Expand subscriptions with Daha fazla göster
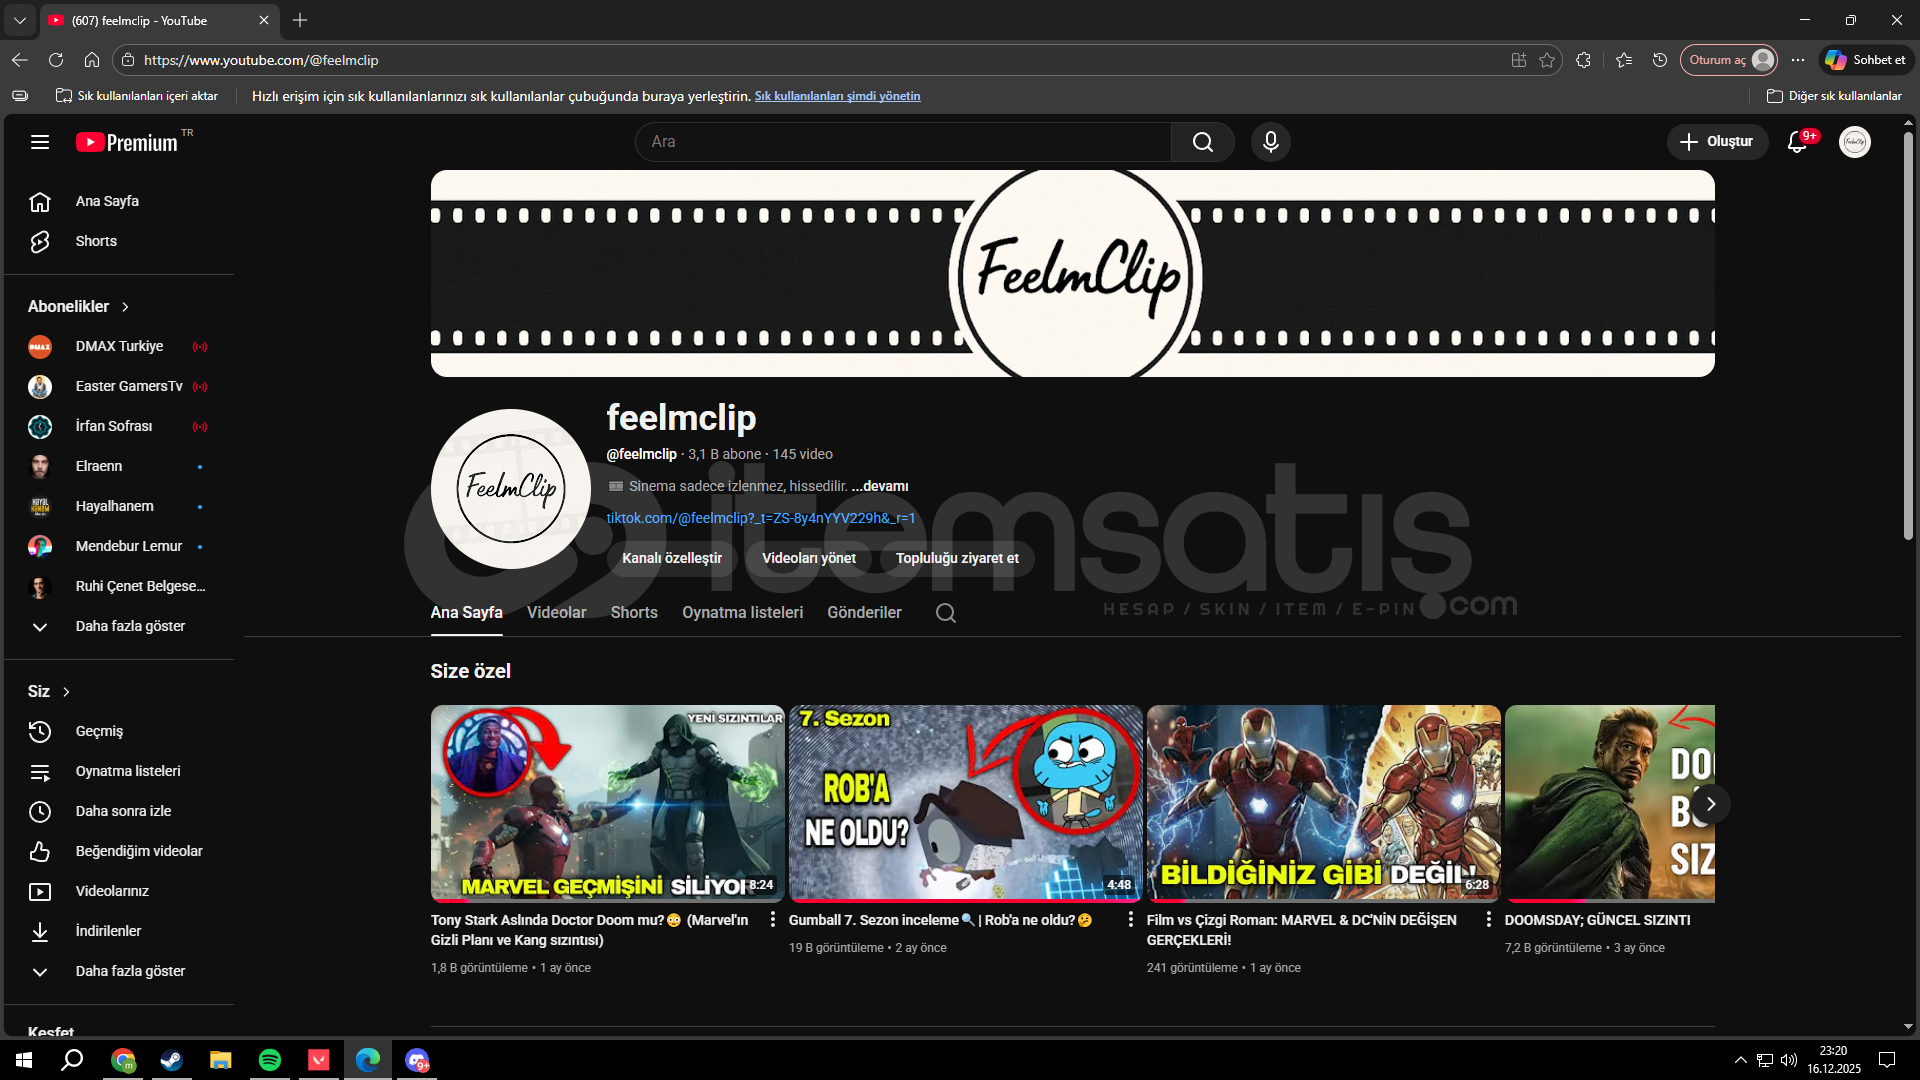The image size is (1920, 1080). [130, 626]
